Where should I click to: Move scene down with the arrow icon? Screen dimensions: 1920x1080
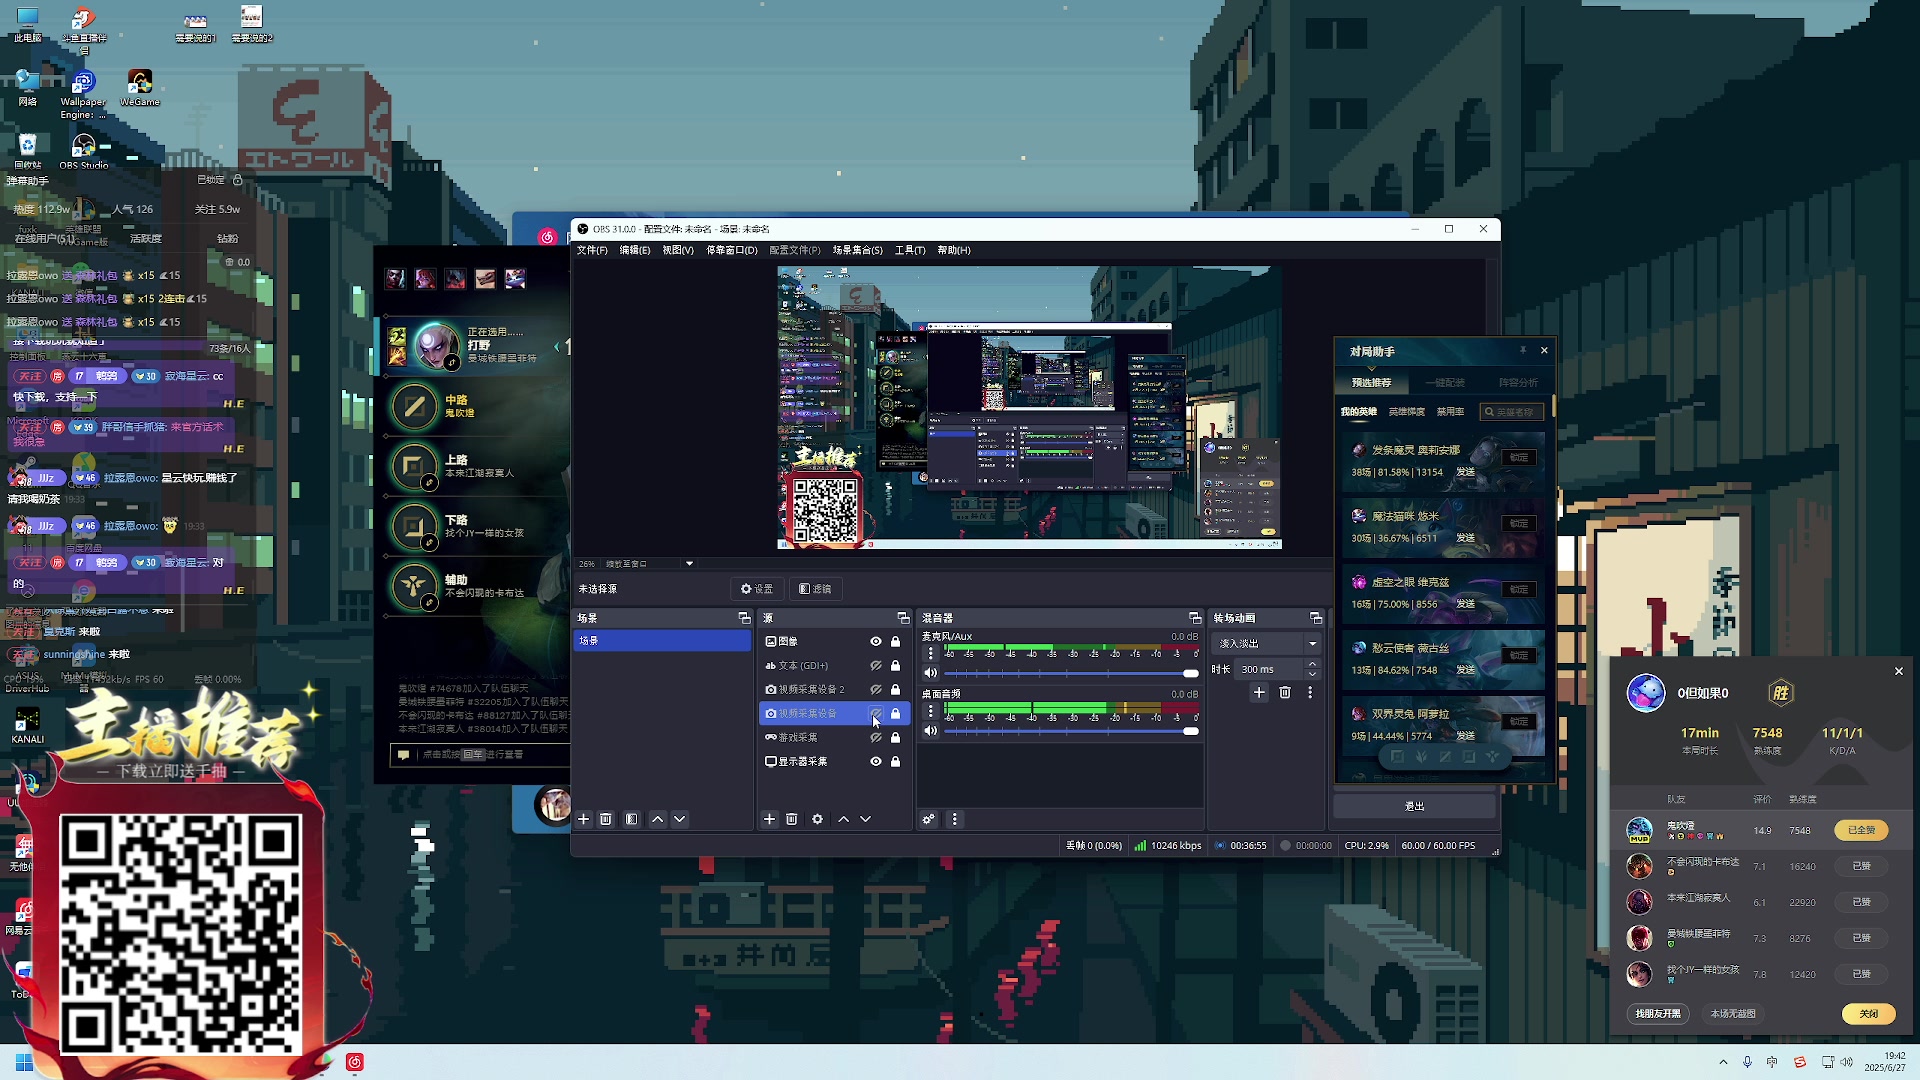680,819
